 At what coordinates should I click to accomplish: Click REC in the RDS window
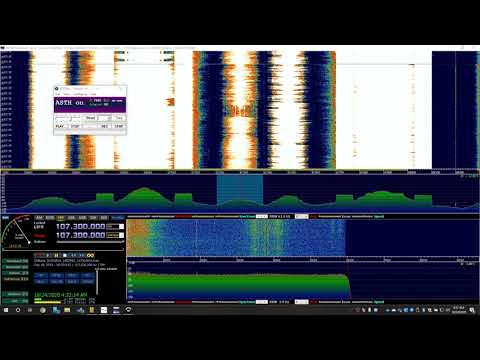(x=104, y=126)
